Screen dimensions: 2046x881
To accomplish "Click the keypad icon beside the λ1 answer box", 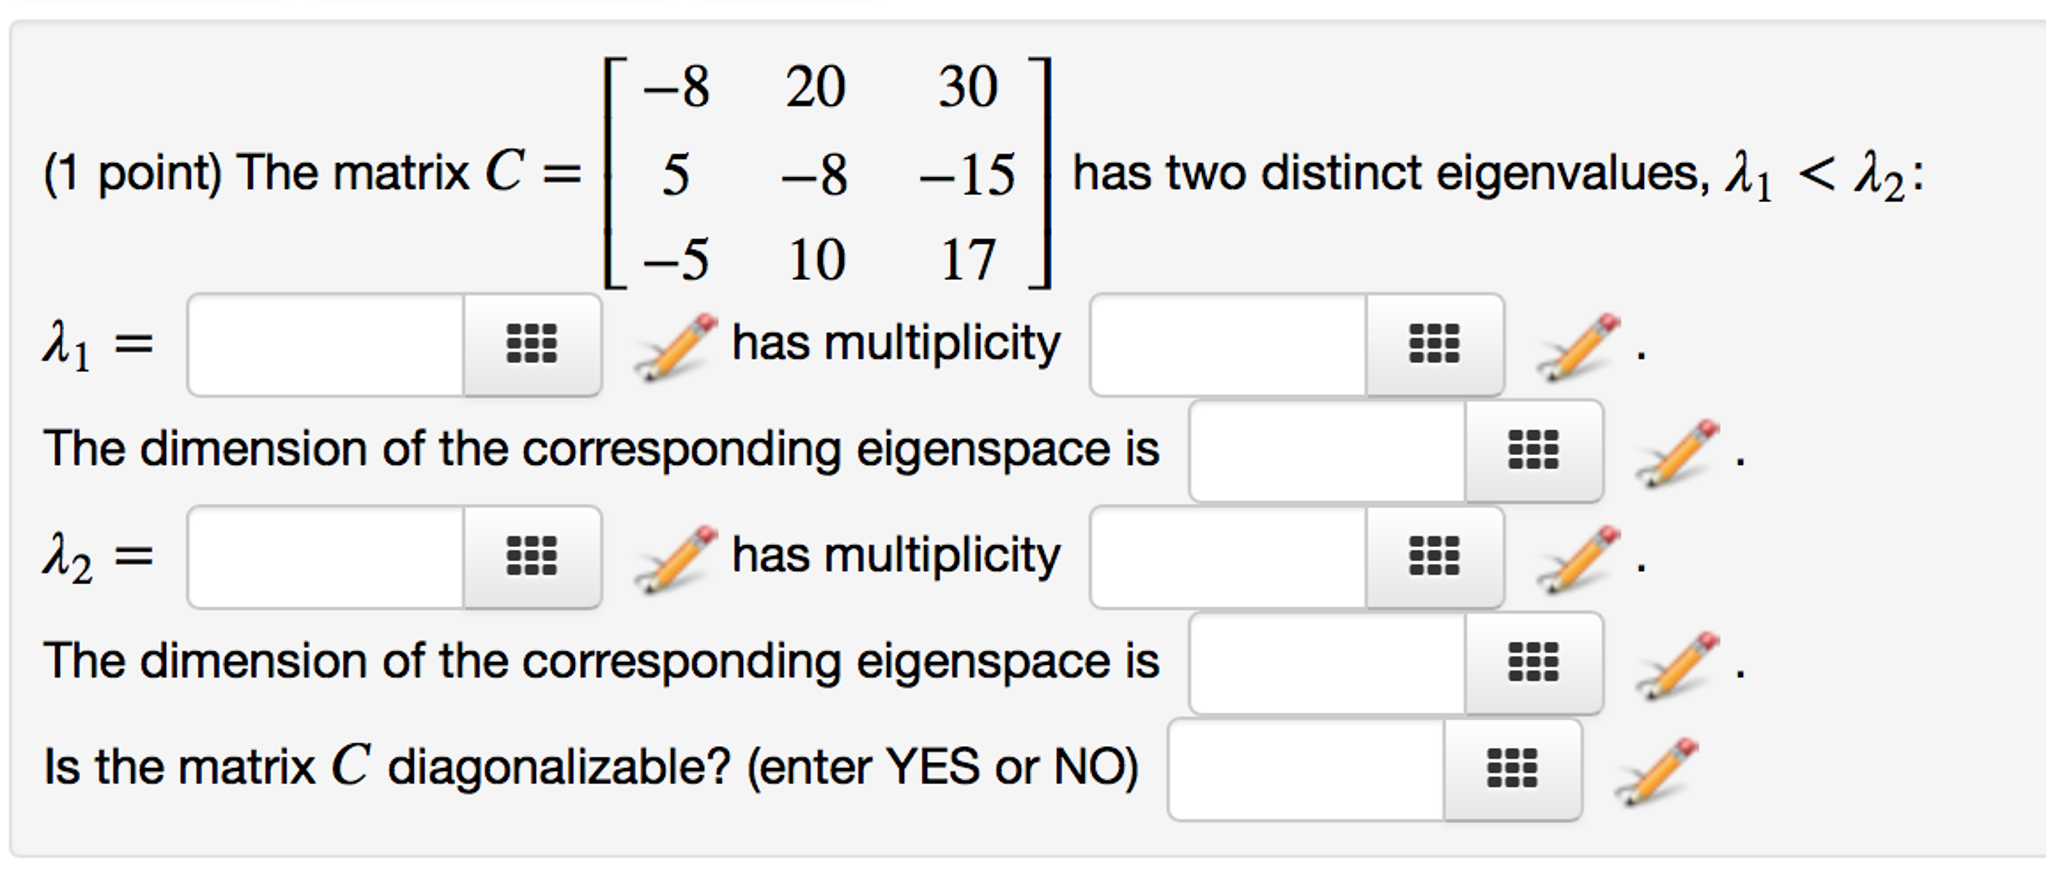I will point(530,345).
